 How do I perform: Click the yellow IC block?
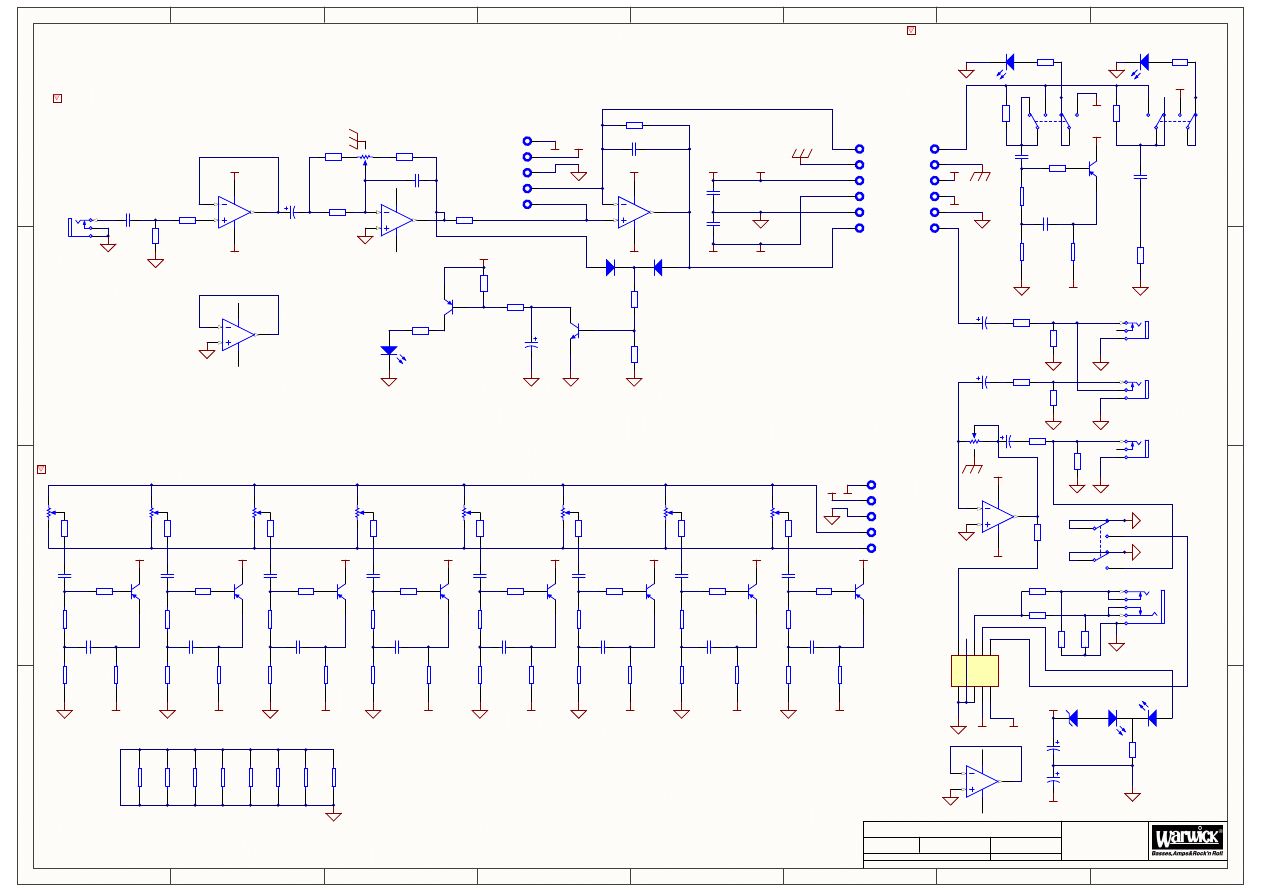point(974,671)
